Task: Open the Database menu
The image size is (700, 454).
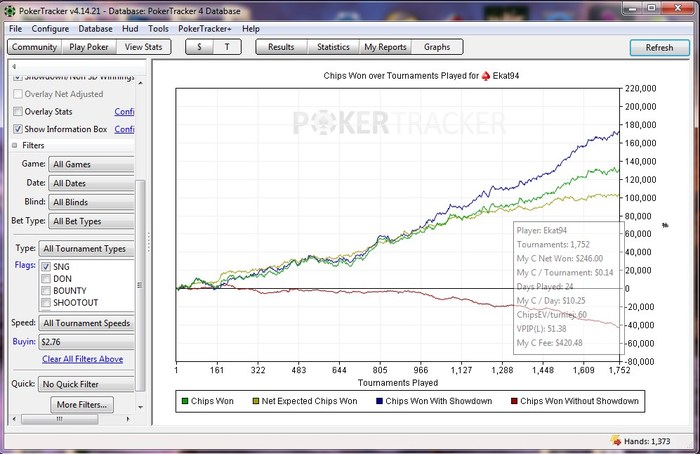Action: (95, 29)
